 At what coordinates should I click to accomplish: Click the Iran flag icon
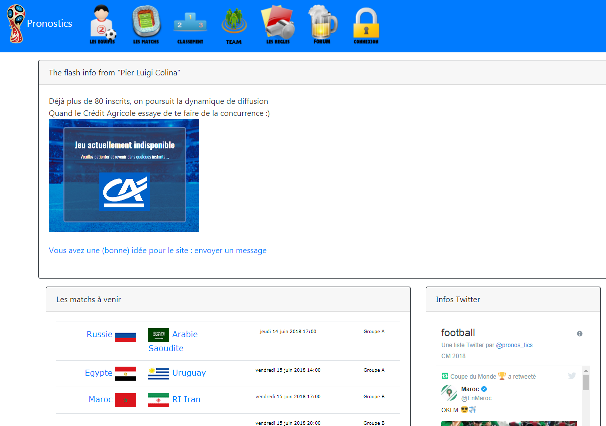pyautogui.click(x=158, y=400)
